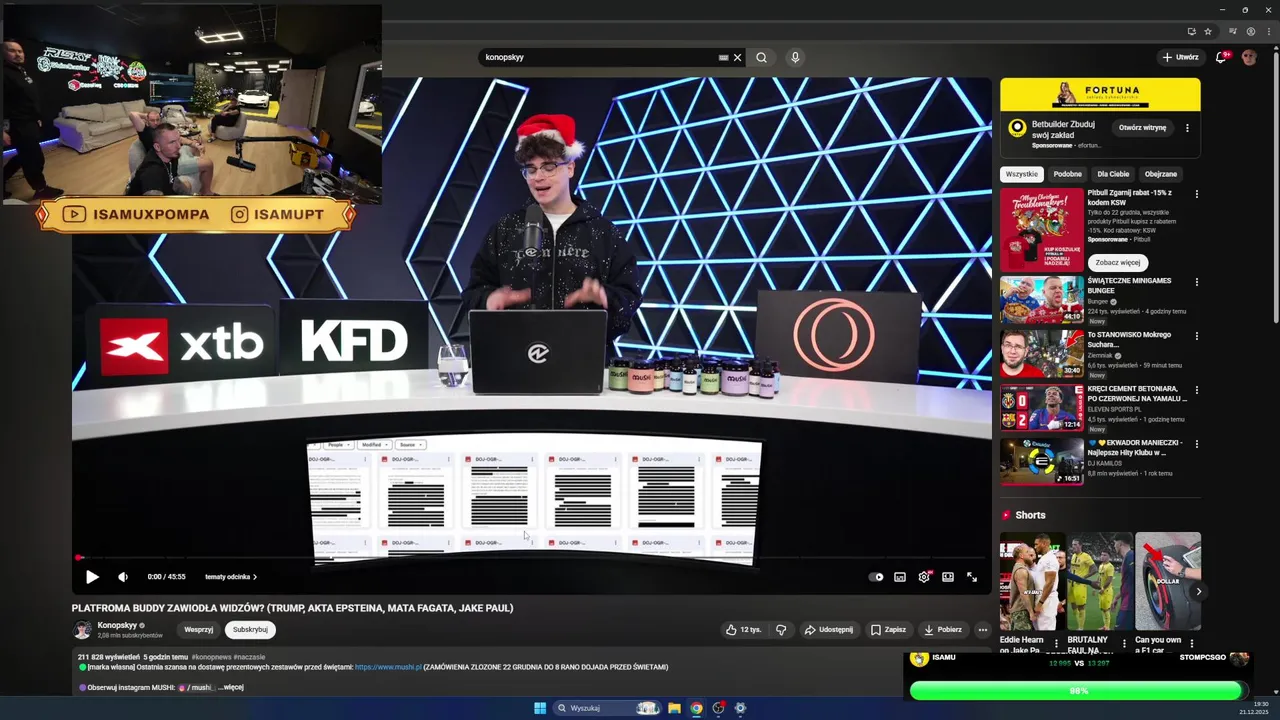Open the 'KRĘCI CEMENT BETONIARA' video thumbnail
This screenshot has width=1280, height=720.
tap(1042, 408)
